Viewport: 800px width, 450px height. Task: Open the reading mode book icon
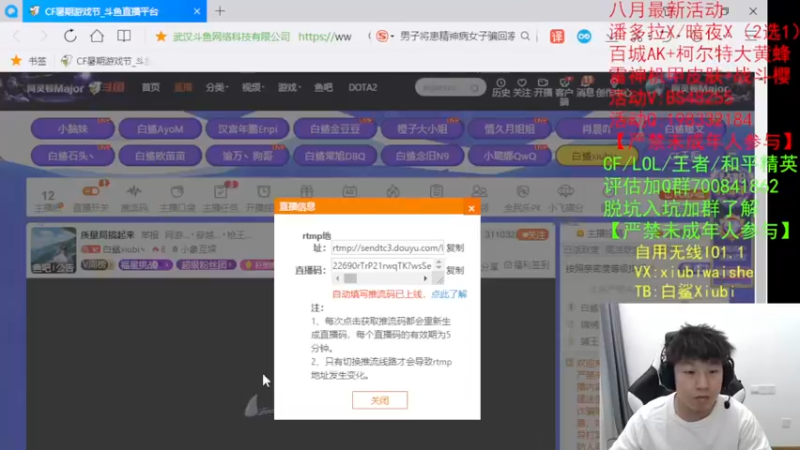124,36
